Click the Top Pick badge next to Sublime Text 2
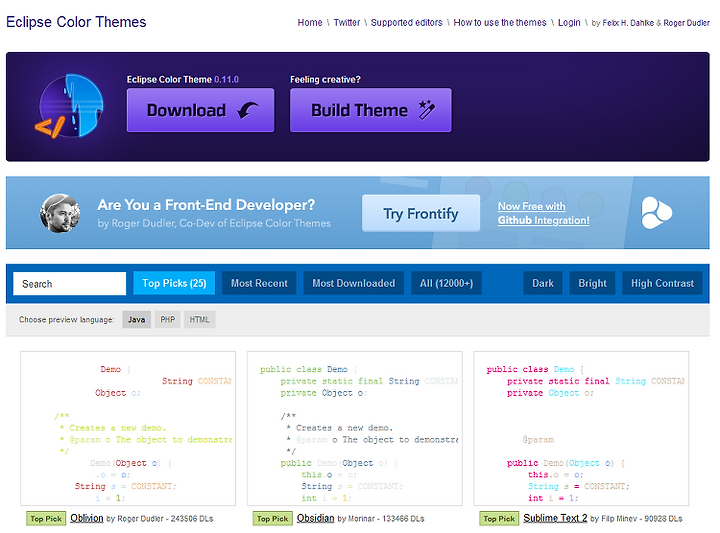Image resolution: width=720 pixels, height=533 pixels. [499, 519]
